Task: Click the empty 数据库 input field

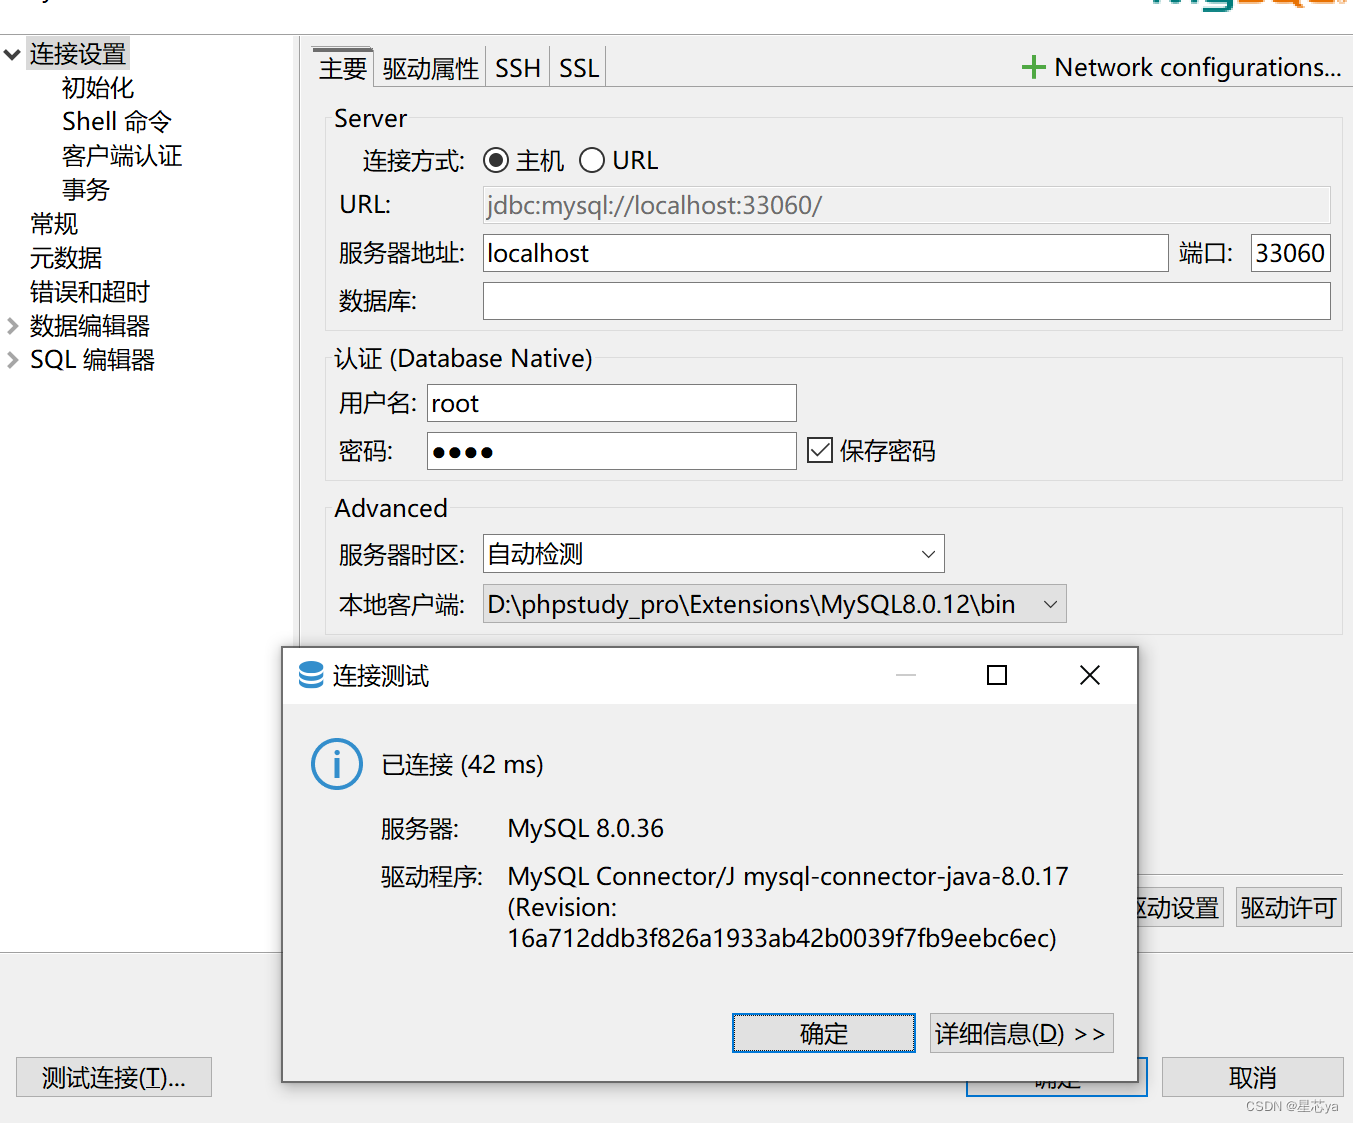Action: 906,301
